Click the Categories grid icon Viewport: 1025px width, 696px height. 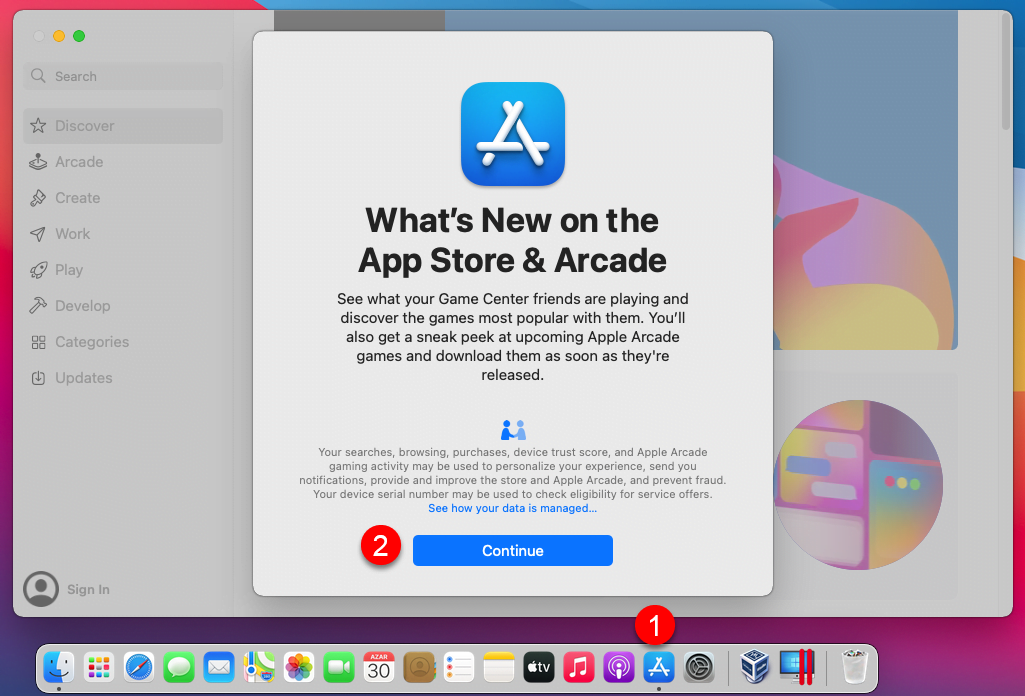click(39, 342)
